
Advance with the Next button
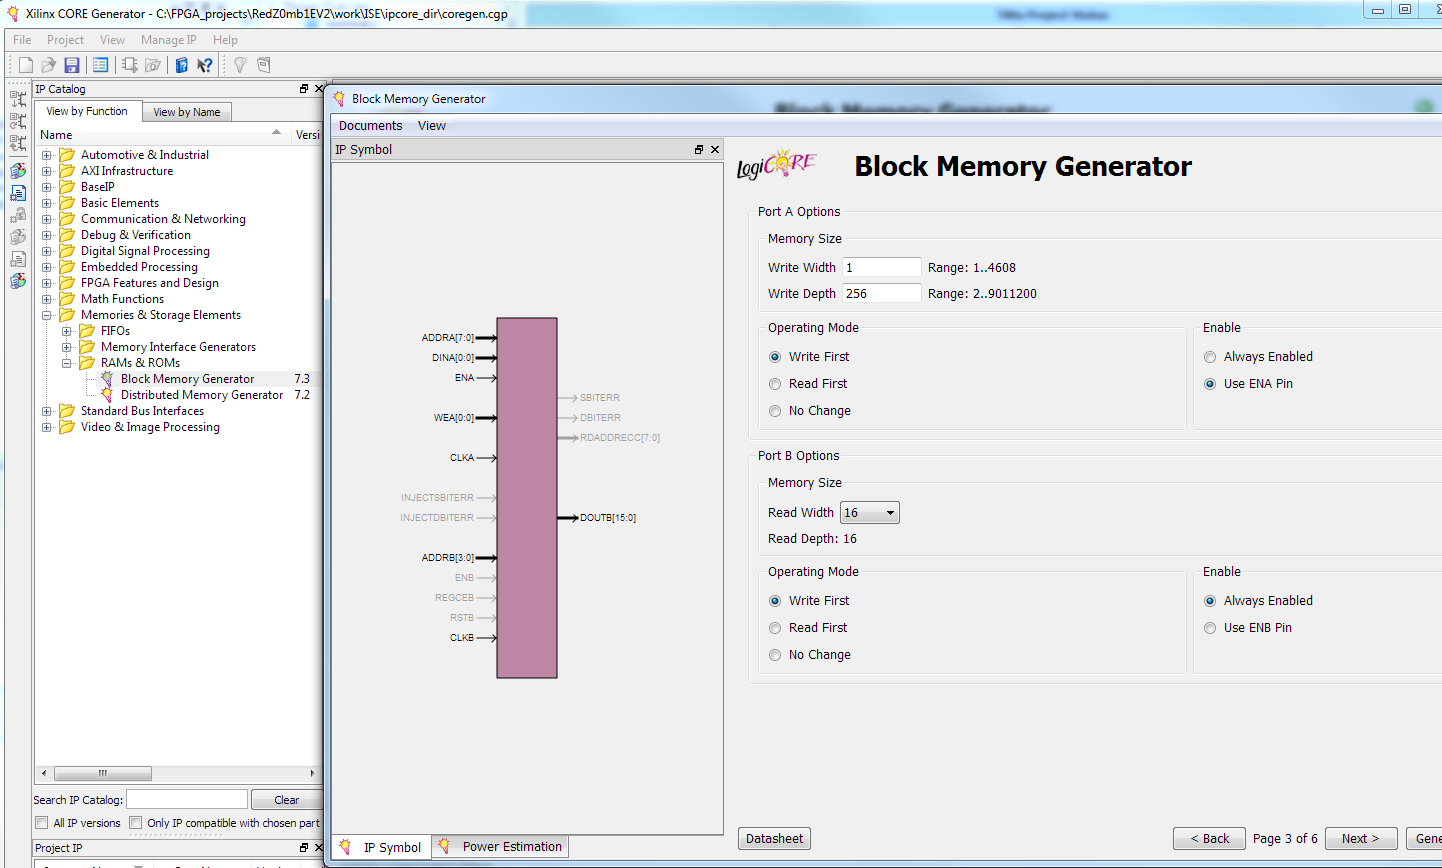1361,839
